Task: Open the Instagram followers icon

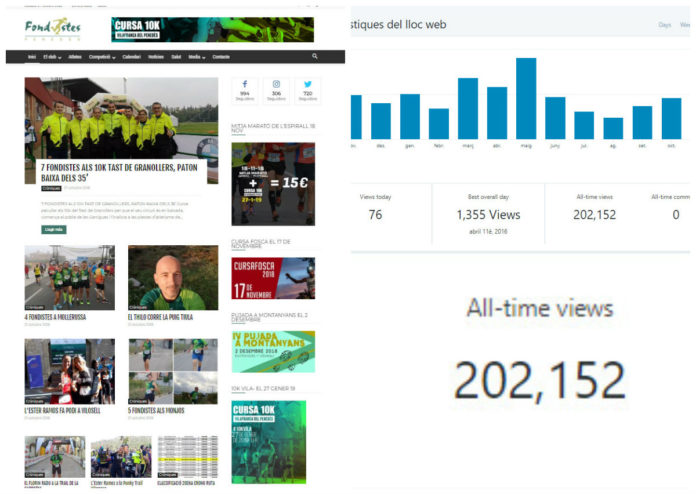Action: pos(277,89)
